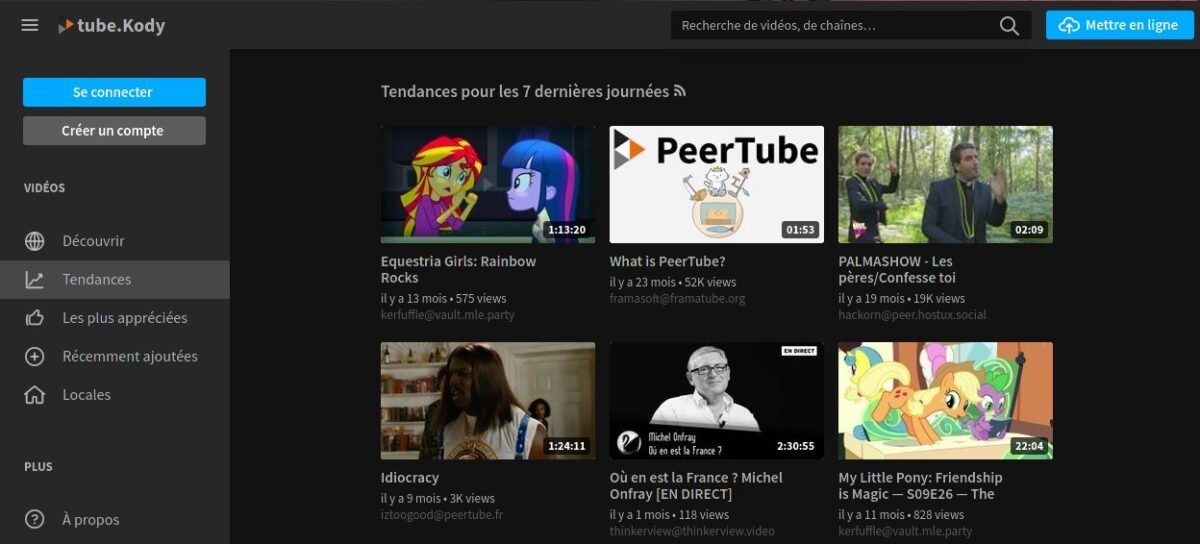Select Tendances in the sidebar
Viewport: 1200px width, 544px height.
(115, 280)
